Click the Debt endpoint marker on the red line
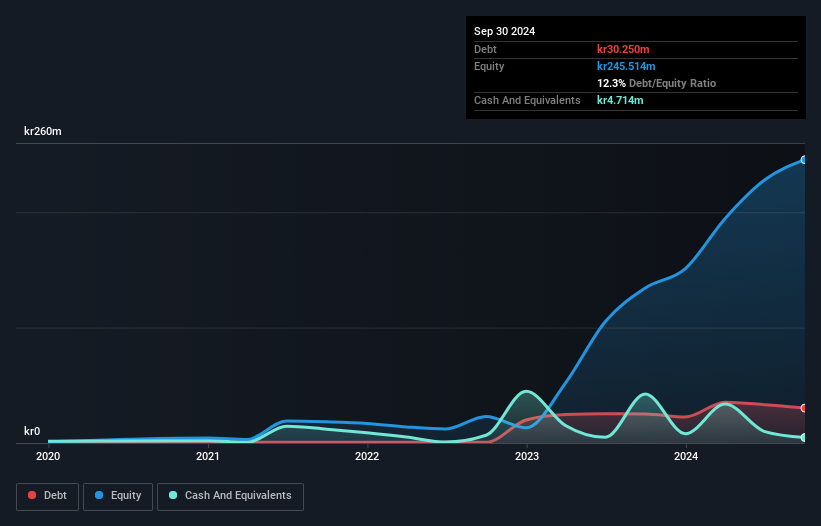 pos(804,408)
